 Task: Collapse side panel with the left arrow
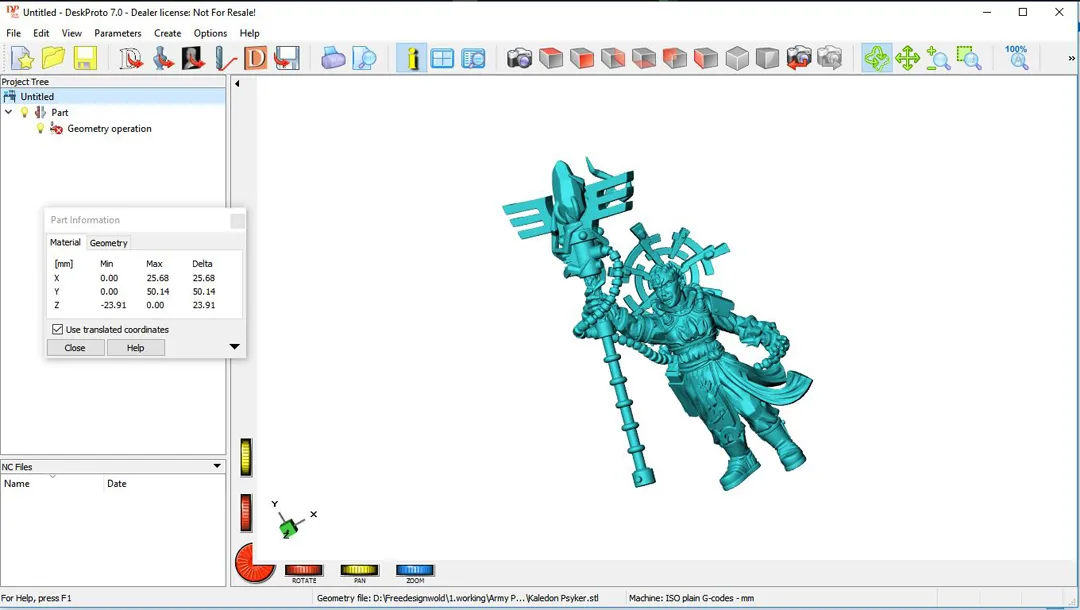click(237, 84)
